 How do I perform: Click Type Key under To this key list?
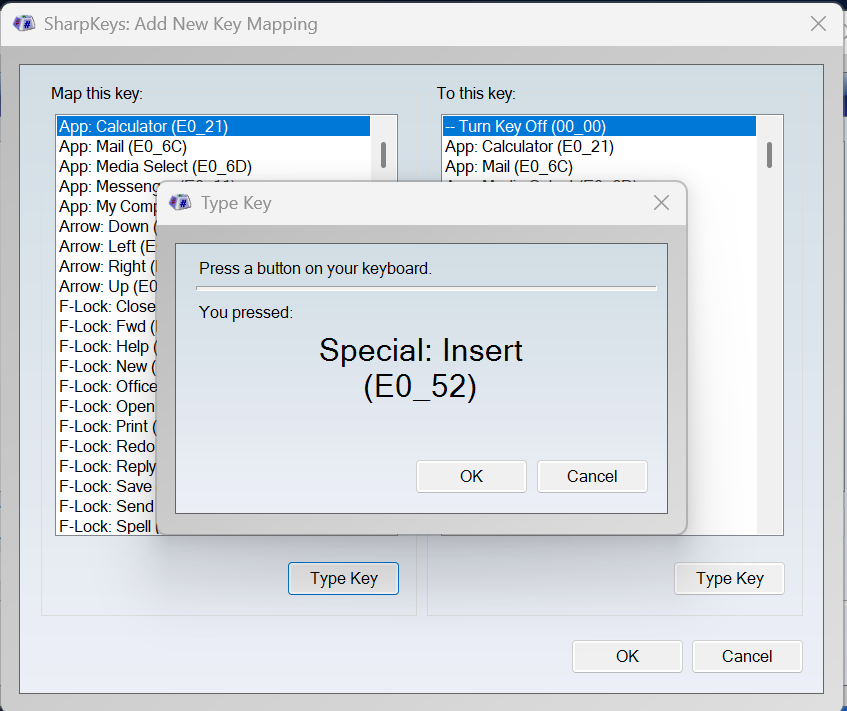tap(729, 578)
